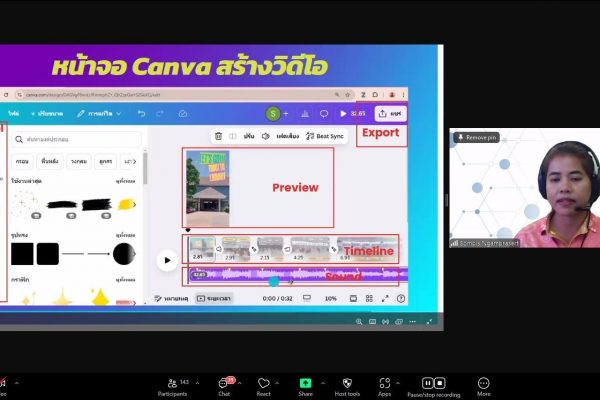Click transition icon after the 2.8s clip
The height and width of the screenshot is (400, 600).
tap(218, 249)
